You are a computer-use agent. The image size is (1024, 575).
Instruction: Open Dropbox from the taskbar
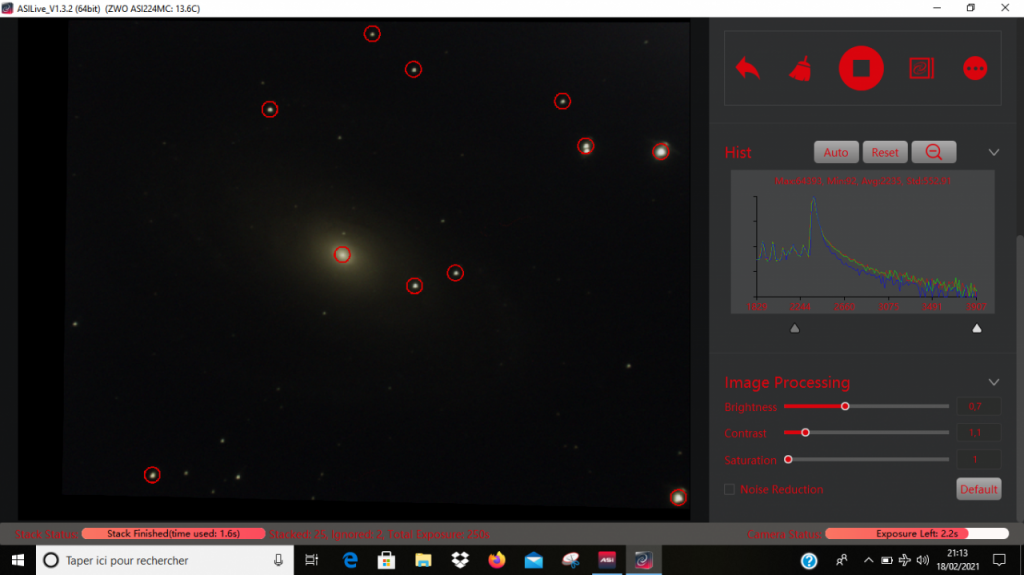[460, 560]
